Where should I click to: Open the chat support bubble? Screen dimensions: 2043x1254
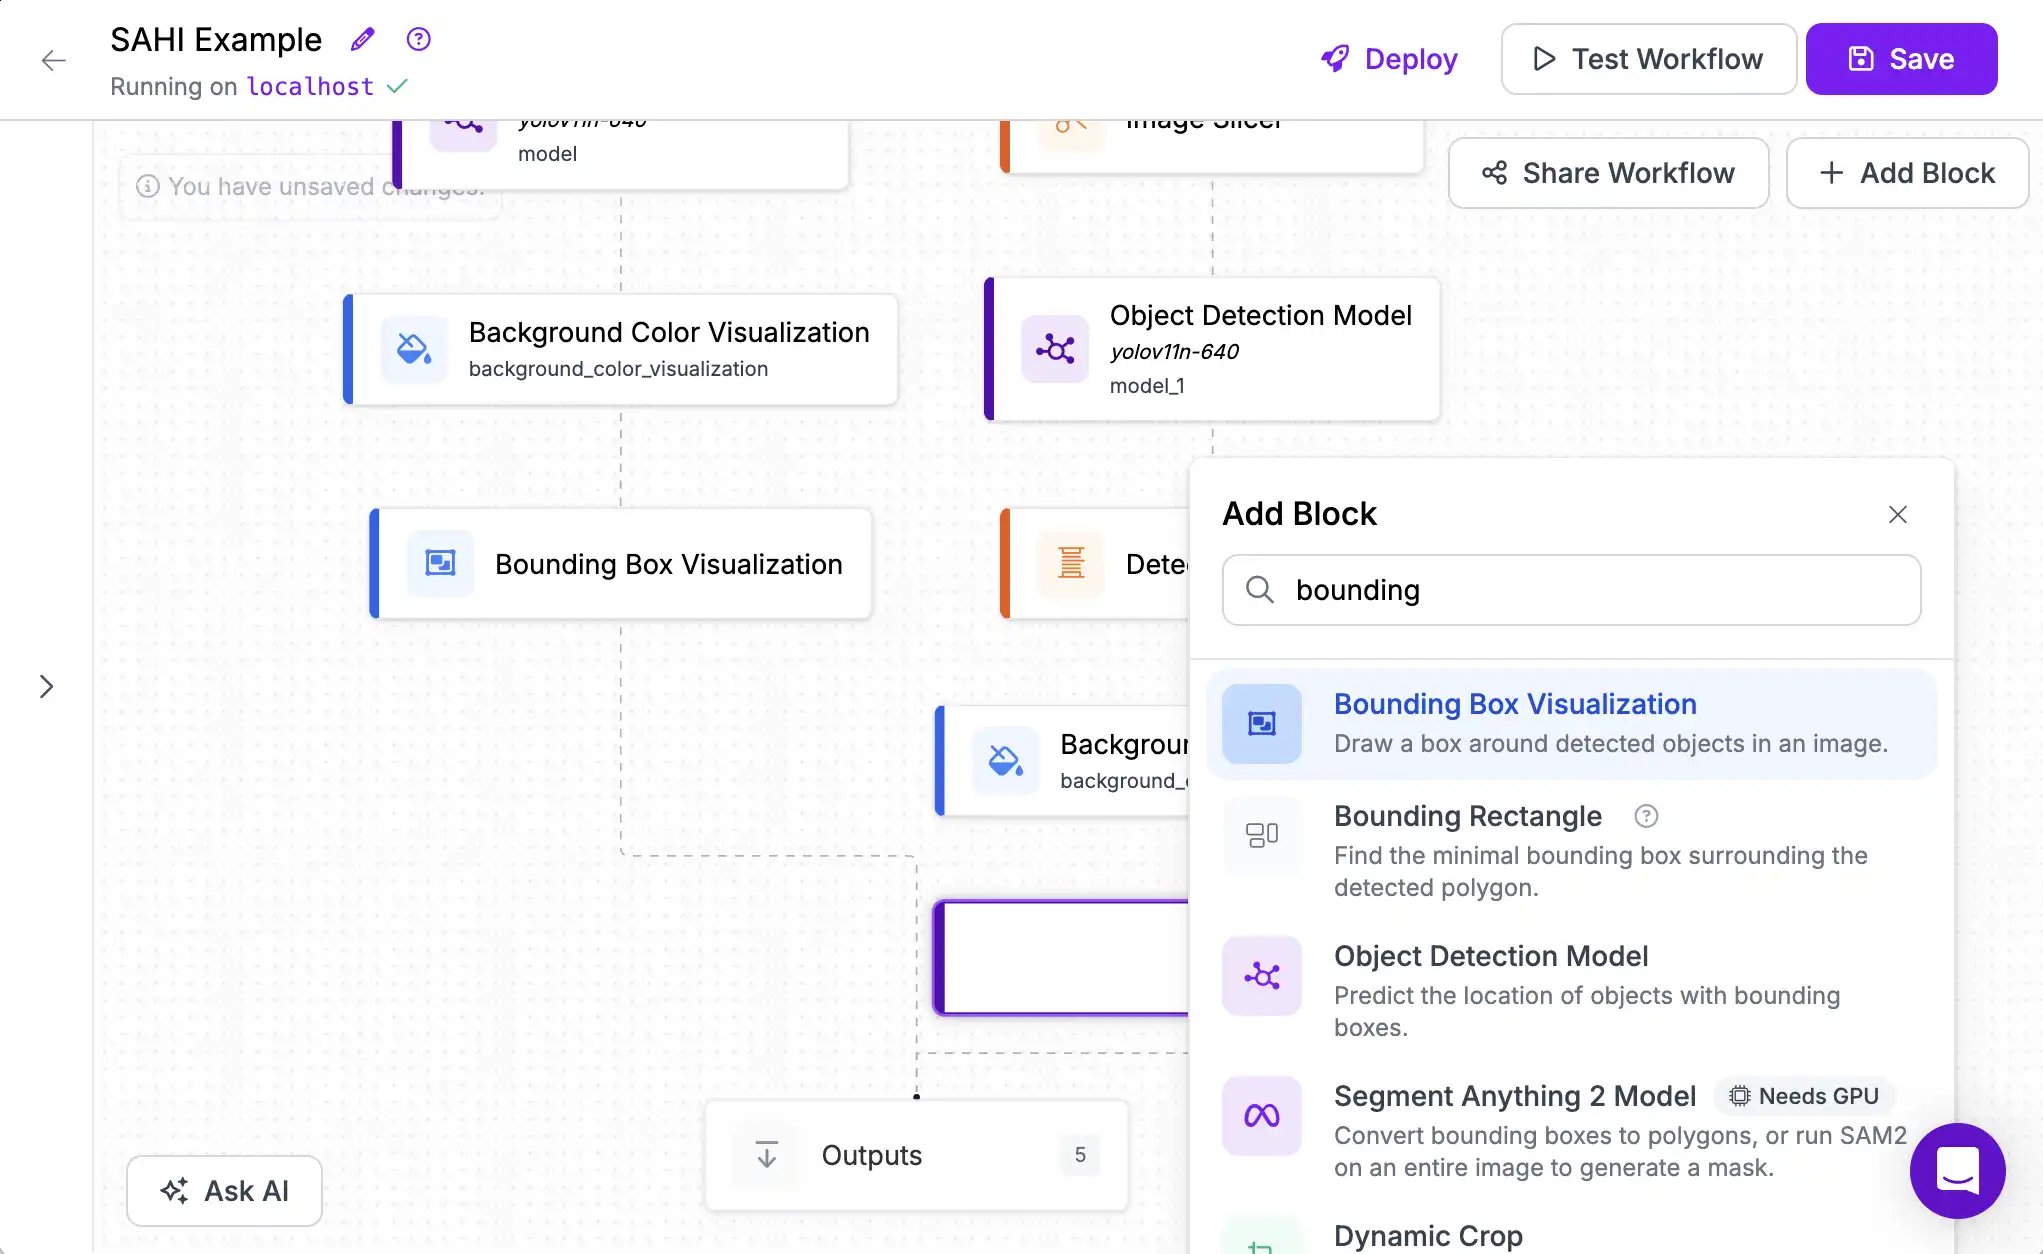pyautogui.click(x=1957, y=1170)
